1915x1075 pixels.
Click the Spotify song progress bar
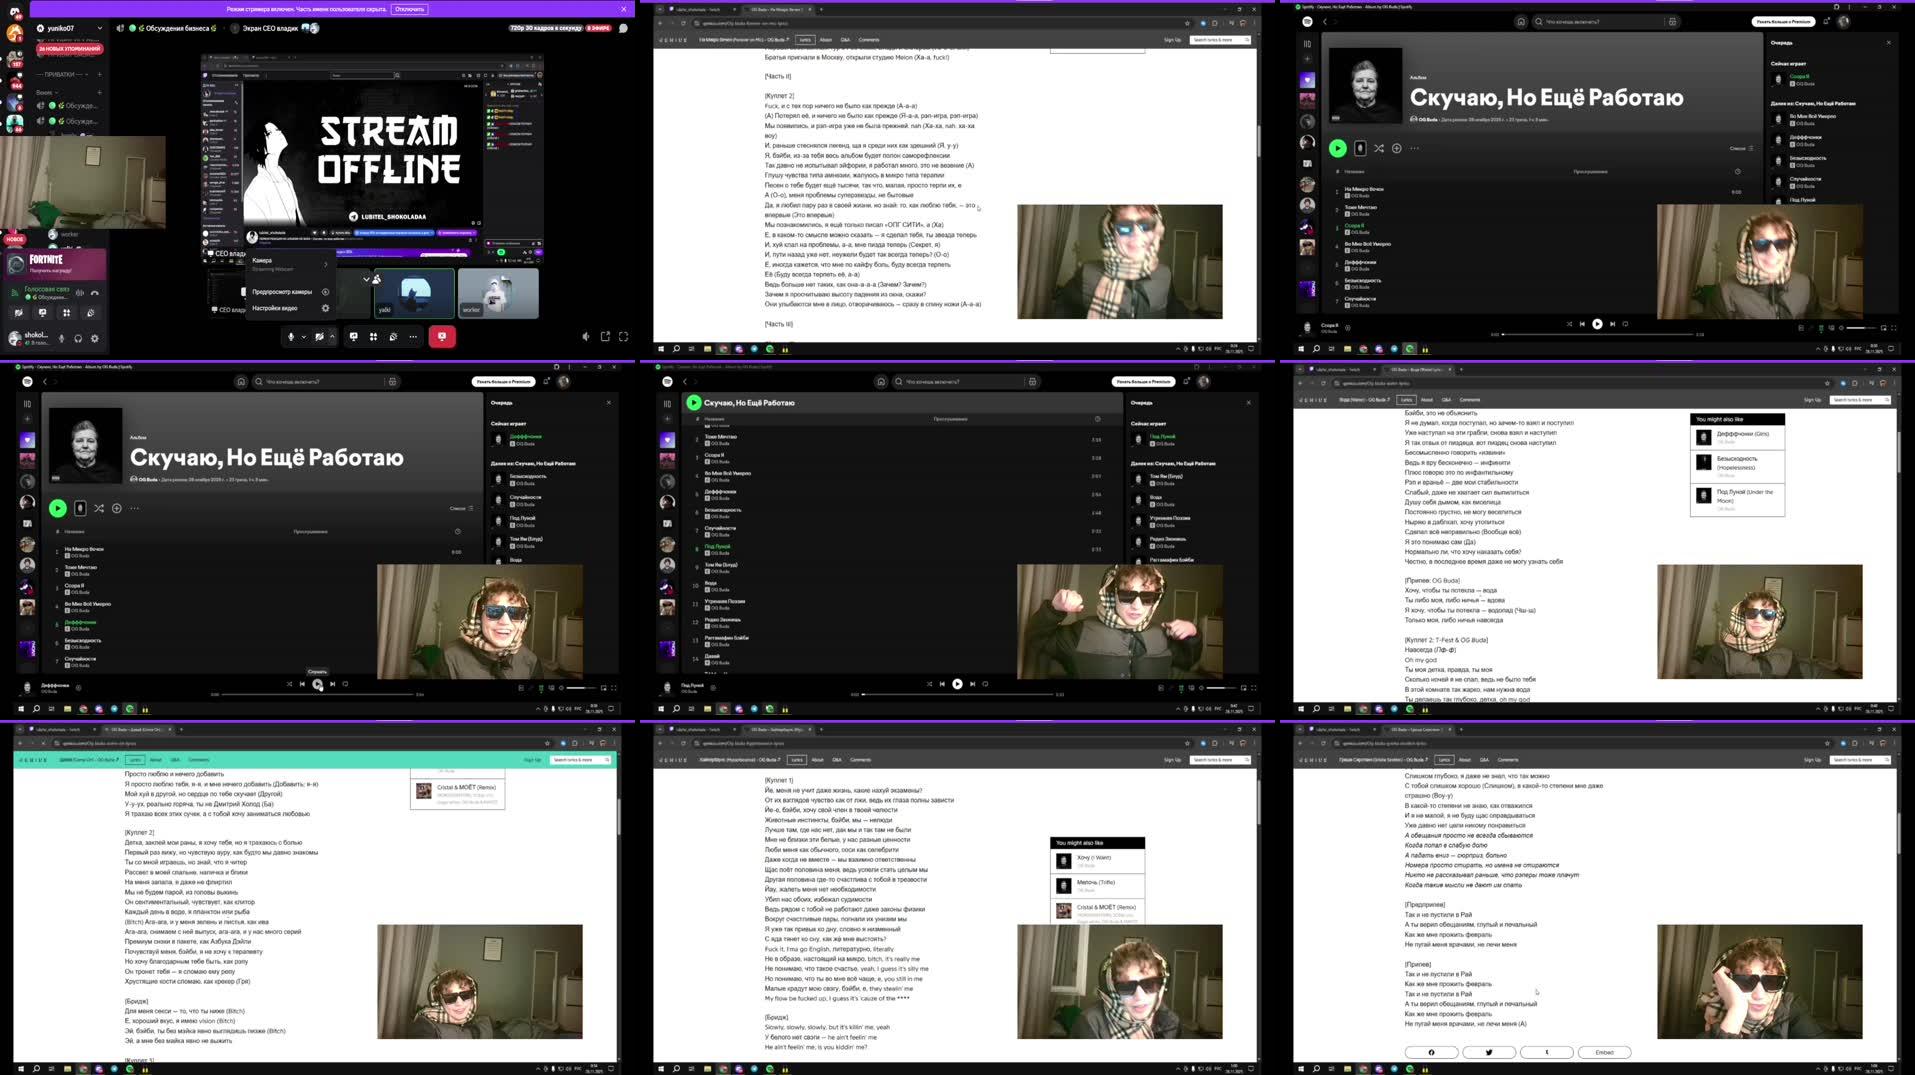pyautogui.click(x=1598, y=334)
